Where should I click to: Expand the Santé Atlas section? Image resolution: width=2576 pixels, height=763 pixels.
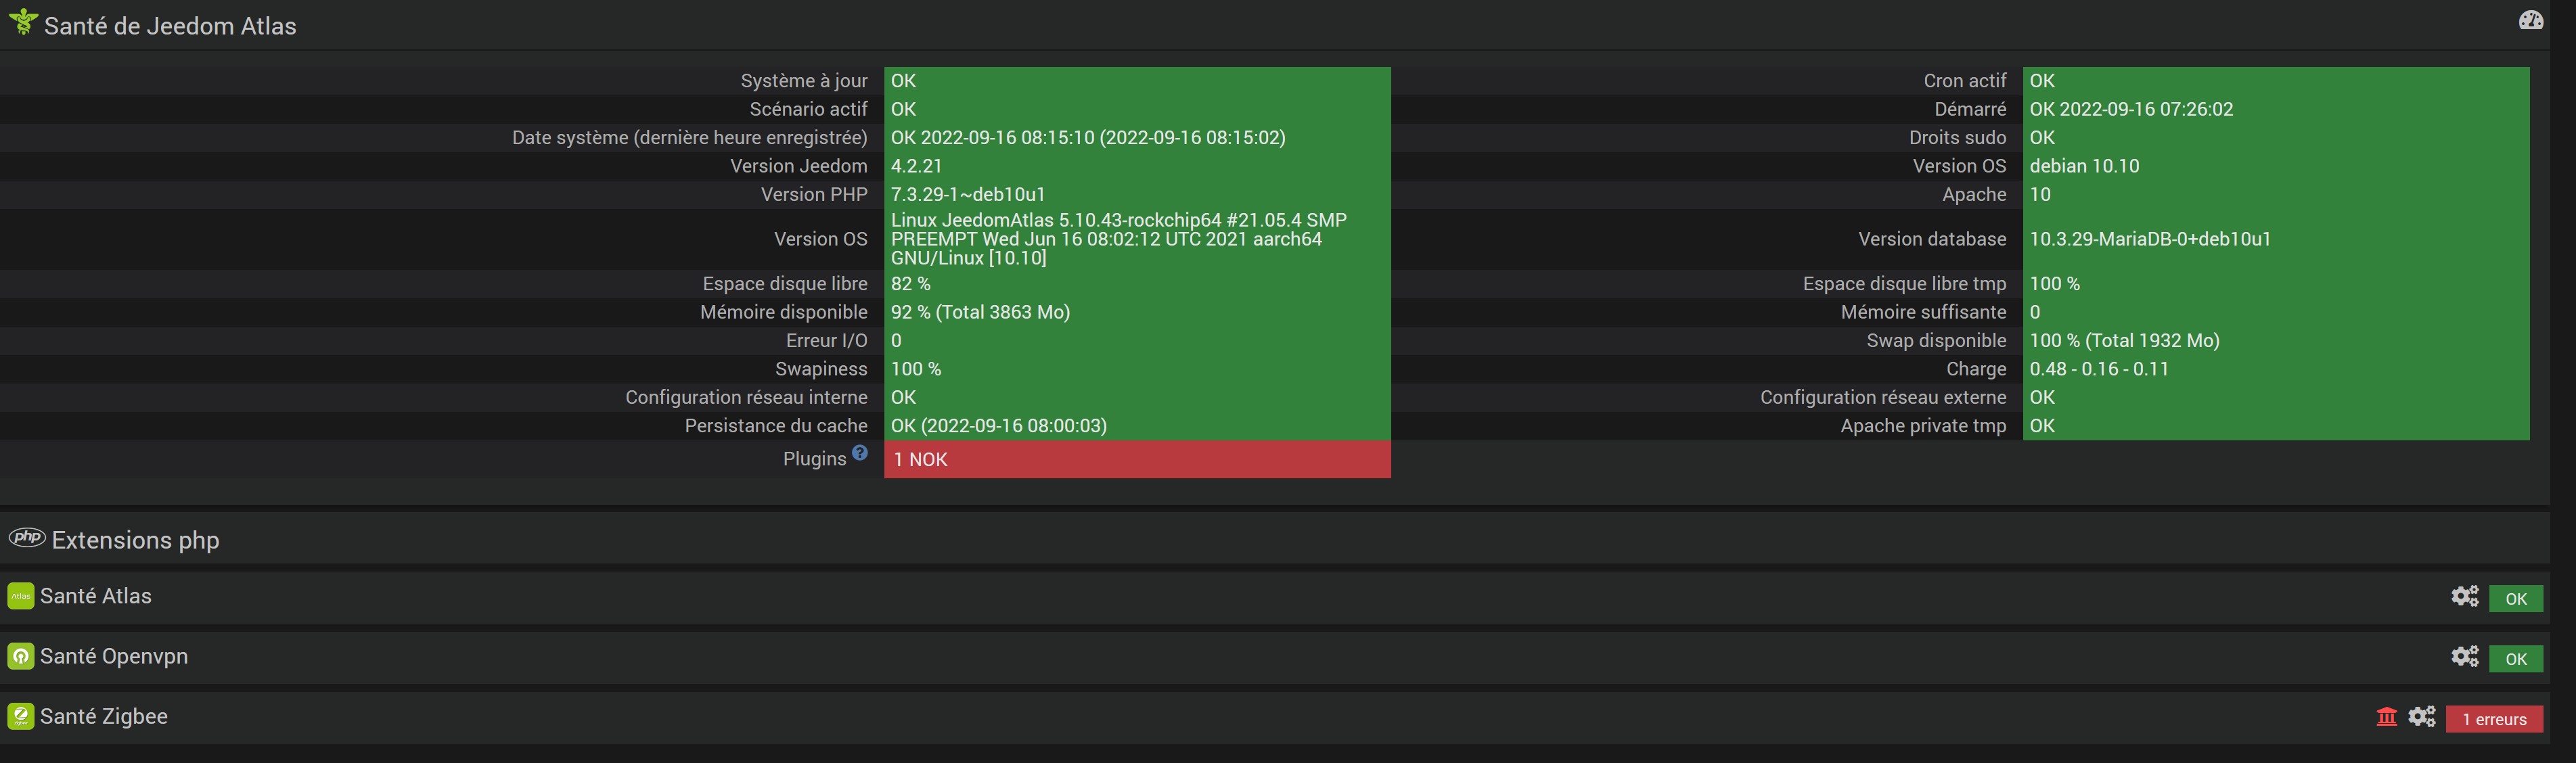click(x=96, y=597)
